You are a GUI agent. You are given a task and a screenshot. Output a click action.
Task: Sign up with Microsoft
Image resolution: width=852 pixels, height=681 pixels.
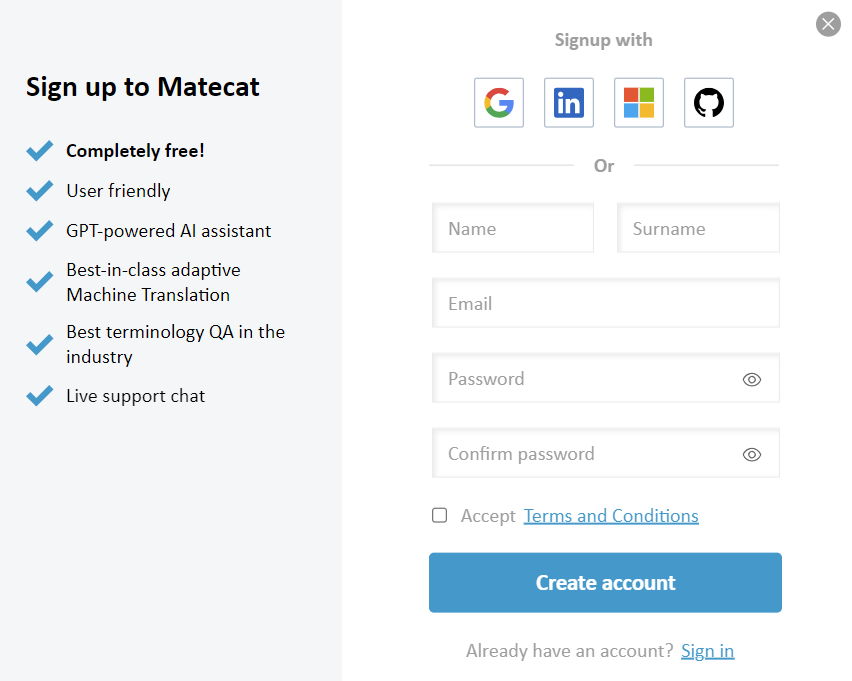tap(638, 102)
